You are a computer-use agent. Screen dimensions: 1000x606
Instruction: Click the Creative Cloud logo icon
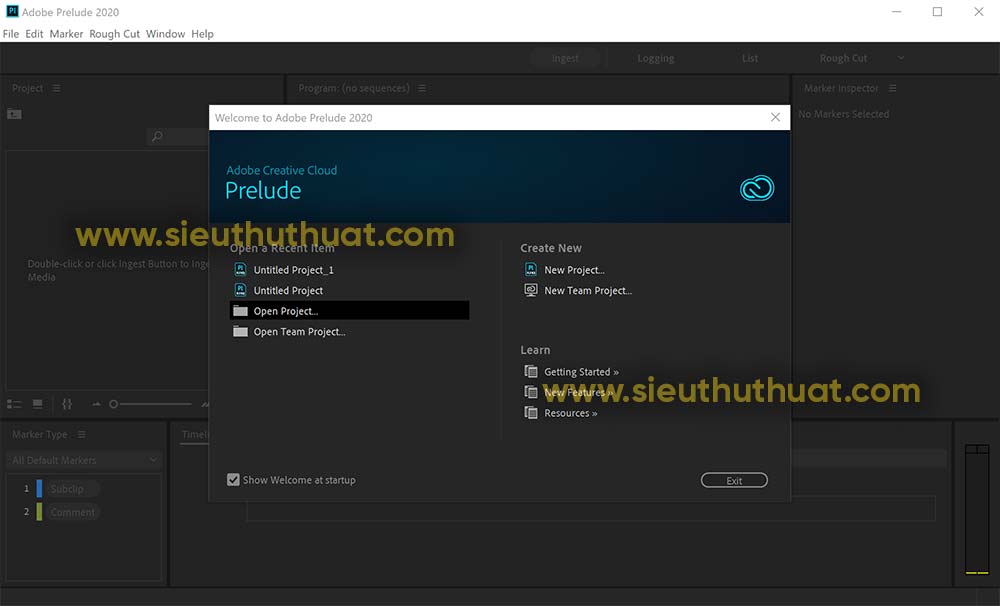pyautogui.click(x=757, y=188)
